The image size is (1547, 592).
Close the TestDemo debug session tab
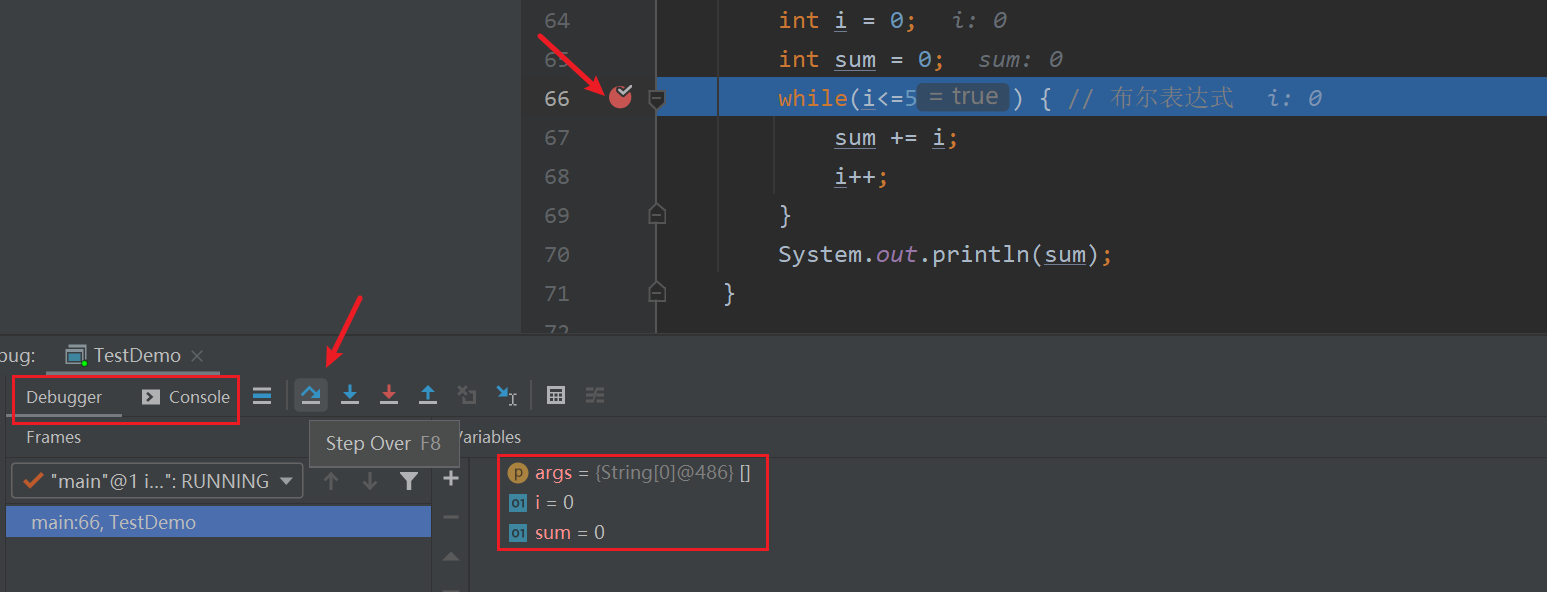click(x=197, y=356)
